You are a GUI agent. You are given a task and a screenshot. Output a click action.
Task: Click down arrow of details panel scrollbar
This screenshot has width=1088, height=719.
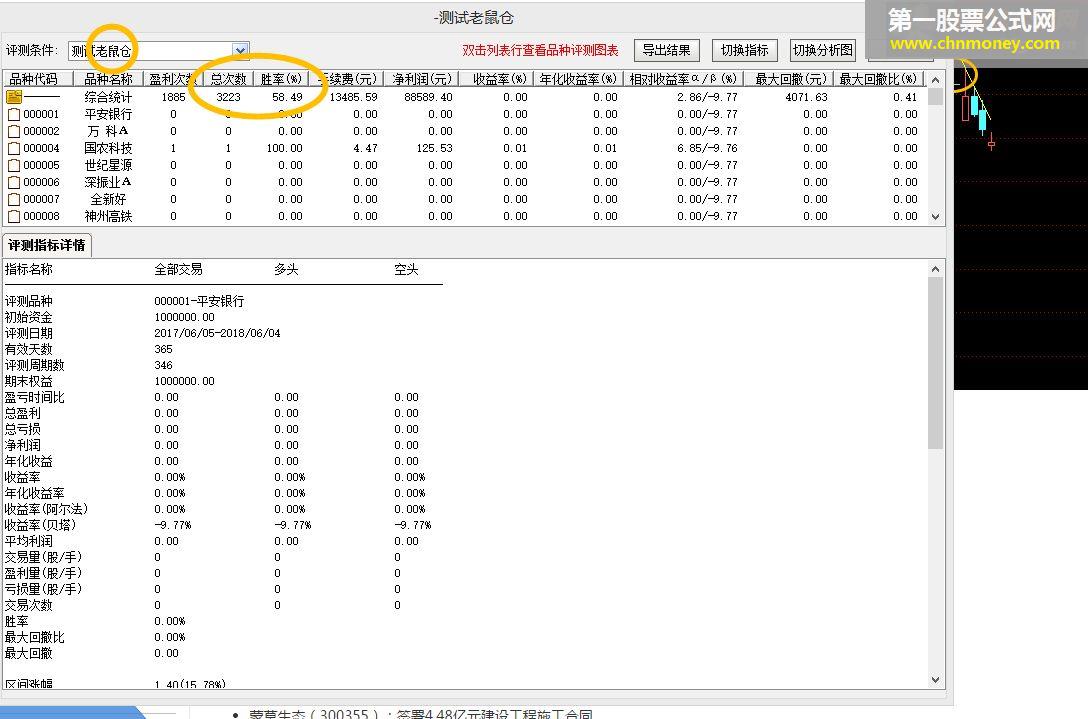point(935,680)
